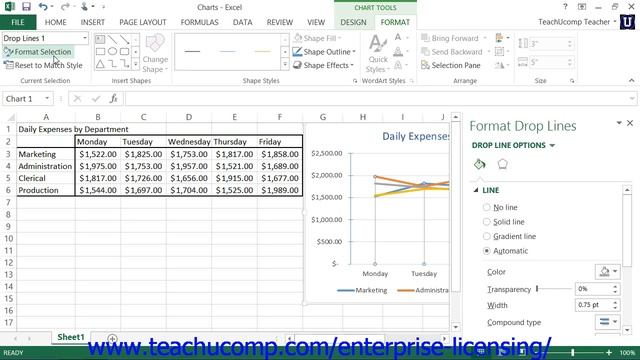Choose the orange line shape style
Image resolution: width=640 pixels, height=360 pixels.
coord(262,51)
